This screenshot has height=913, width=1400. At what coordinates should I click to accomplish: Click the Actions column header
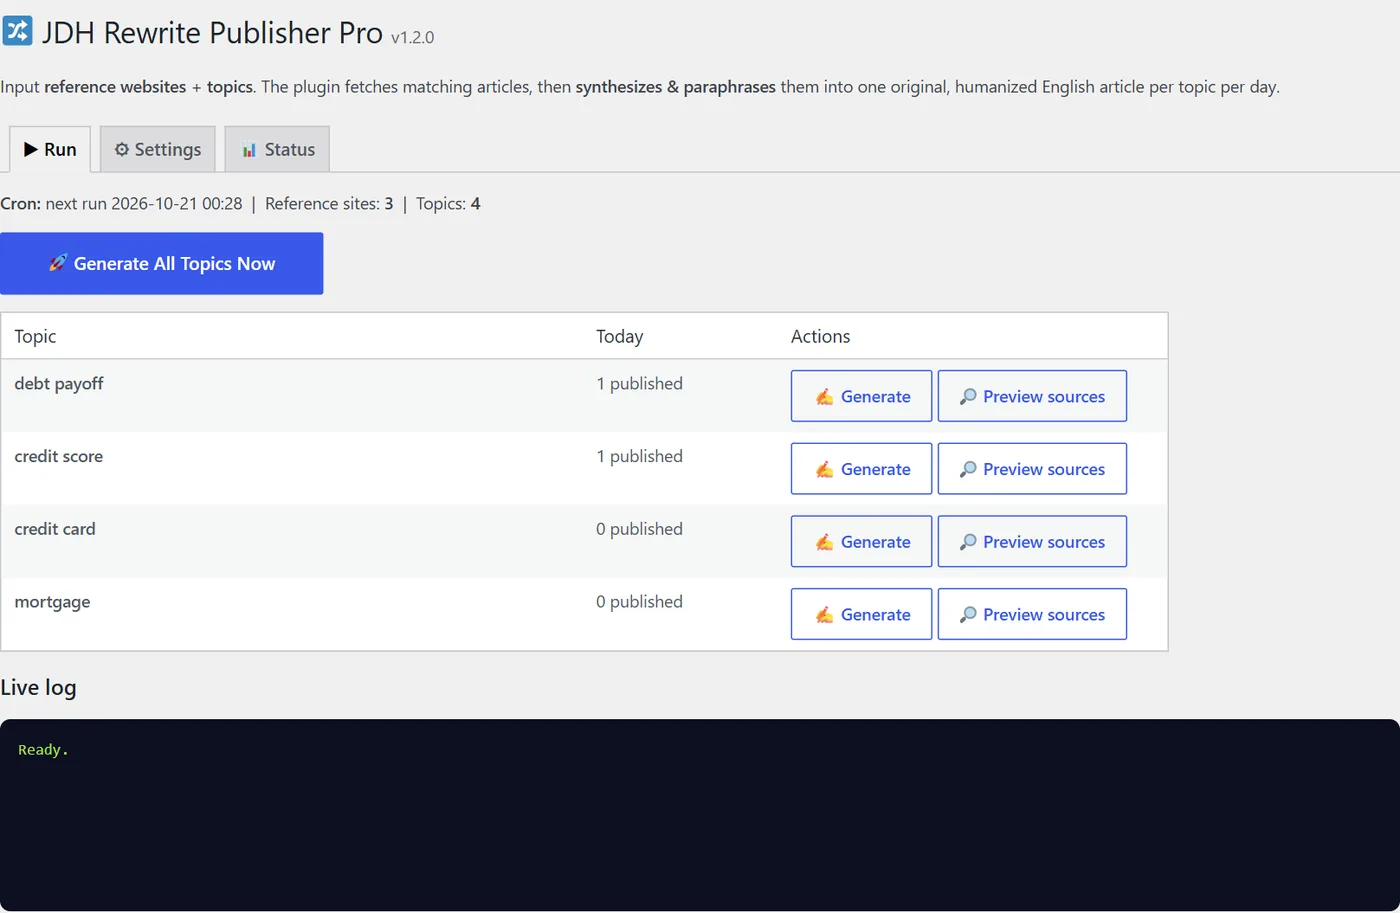click(x=820, y=336)
